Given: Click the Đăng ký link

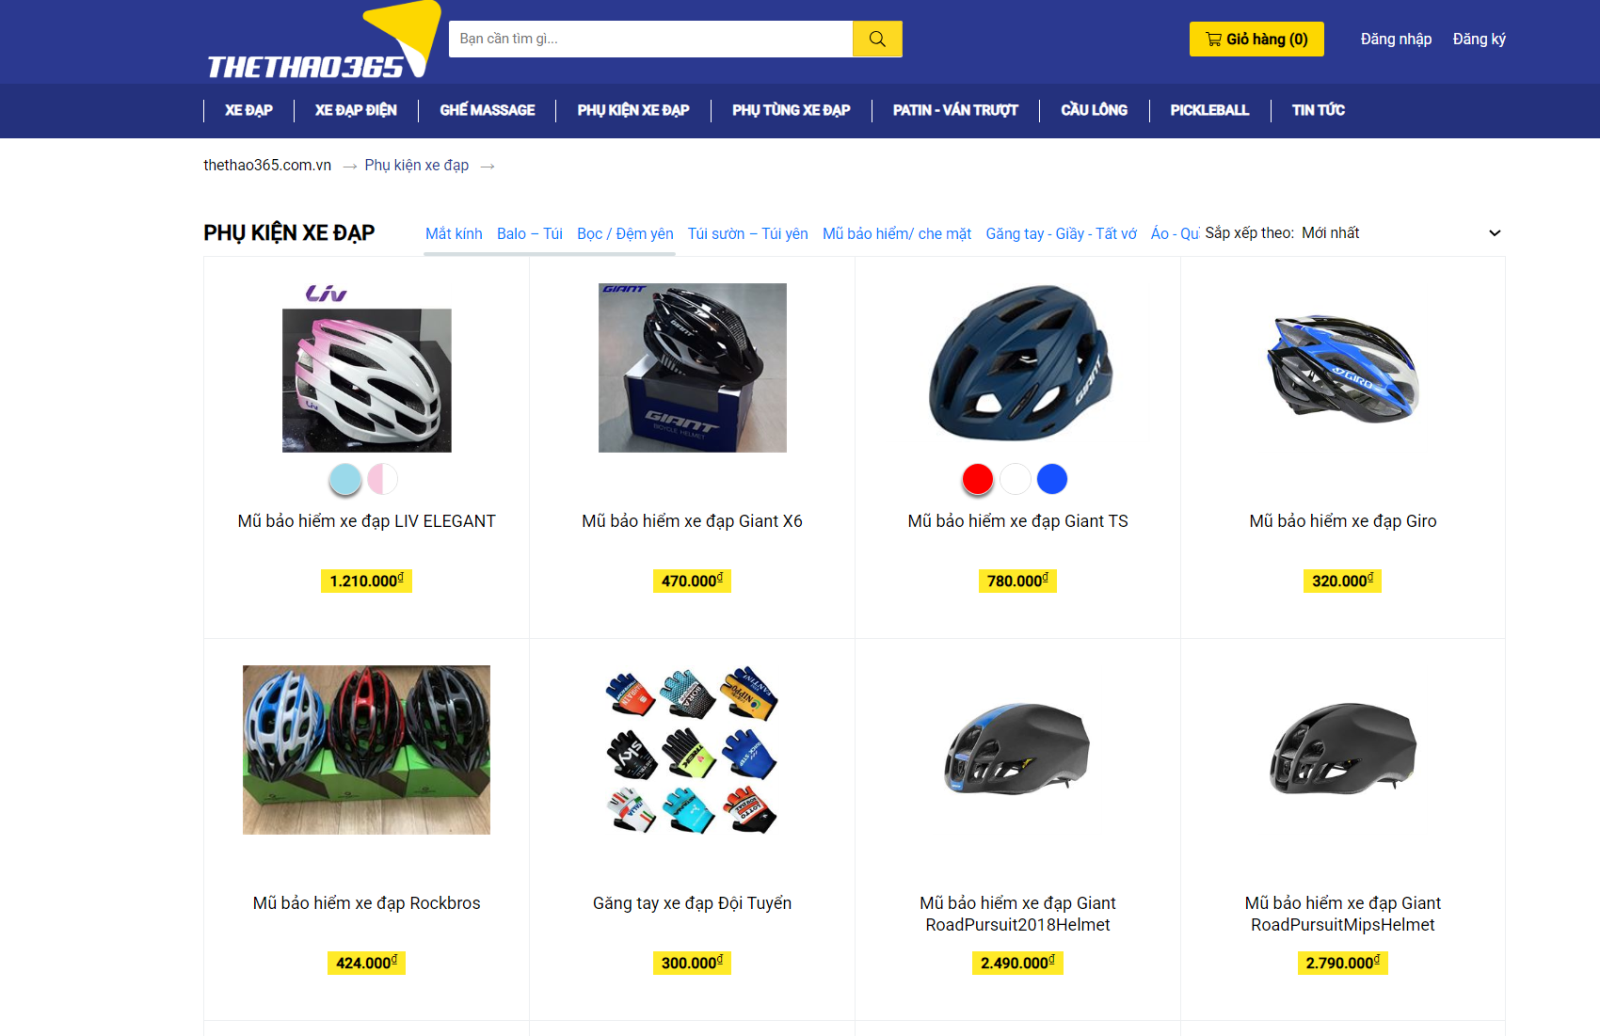Looking at the screenshot, I should click(1479, 39).
